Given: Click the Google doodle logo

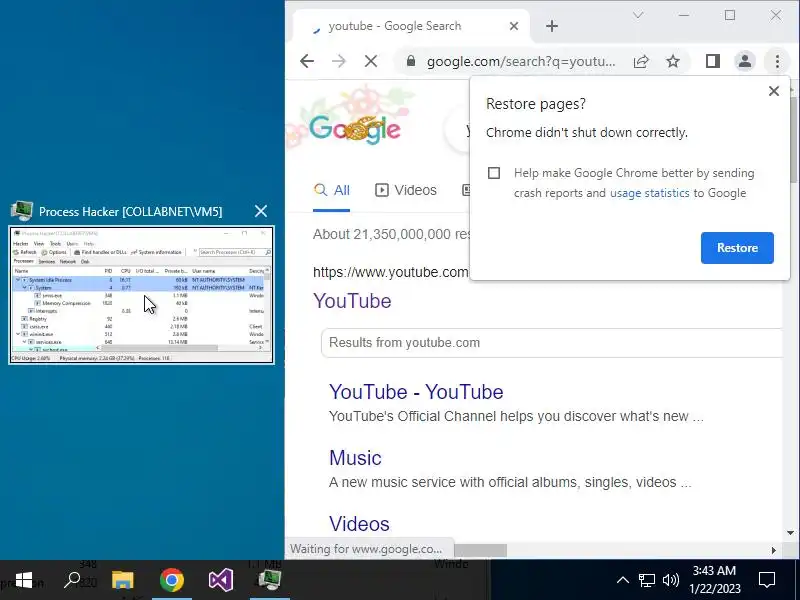Looking at the screenshot, I should click(x=354, y=128).
